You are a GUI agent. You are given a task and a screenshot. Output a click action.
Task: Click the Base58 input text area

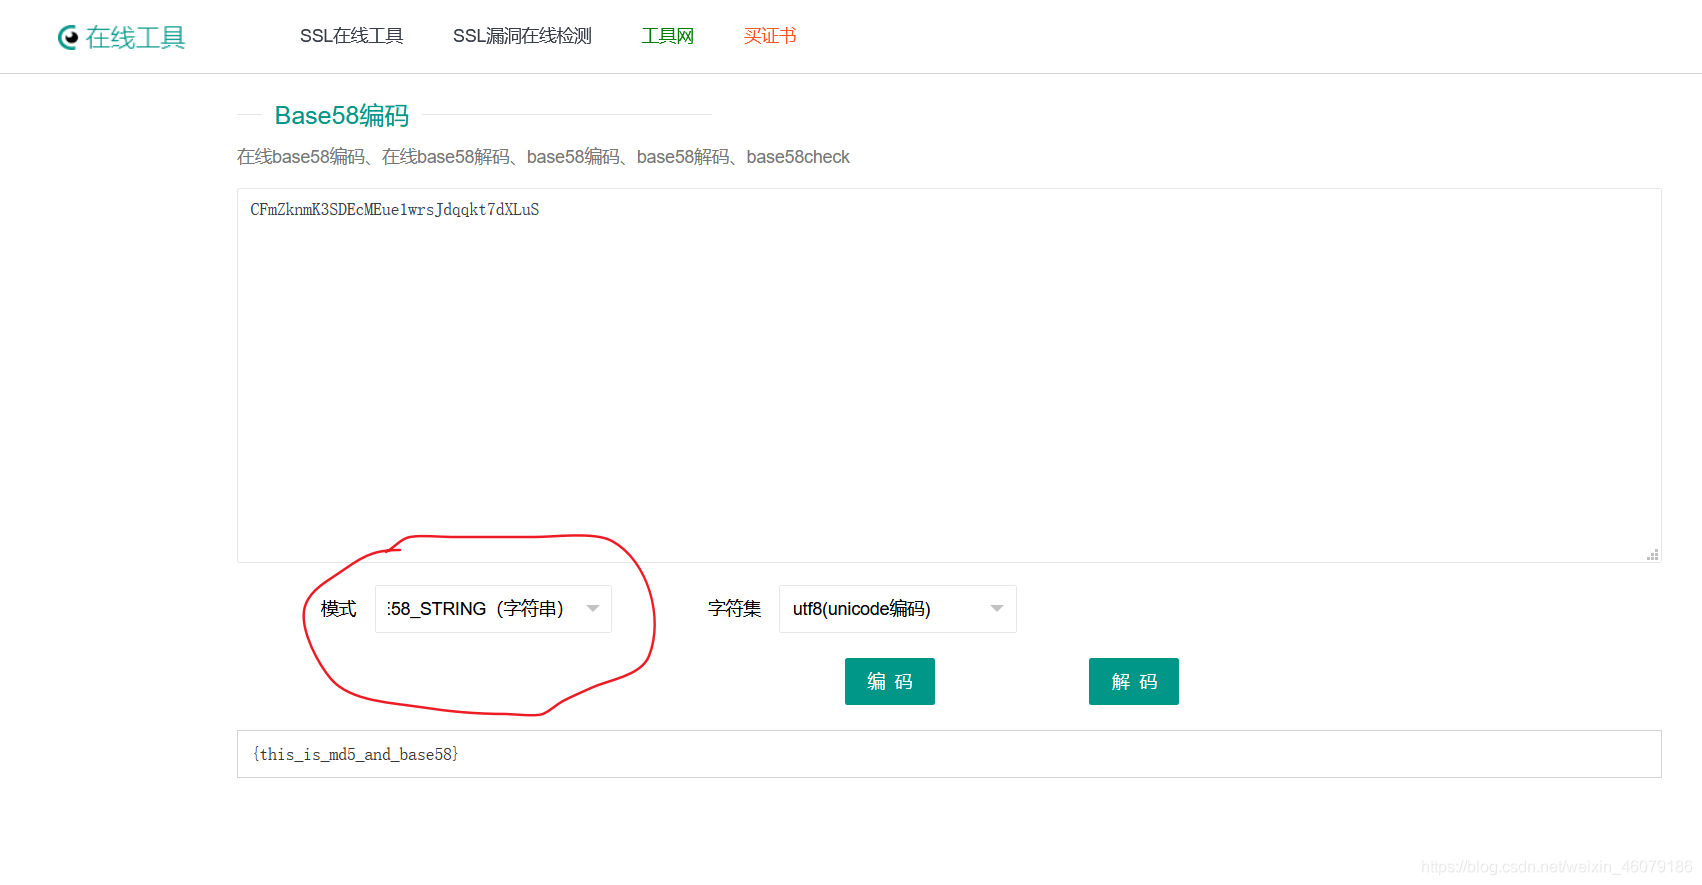point(949,375)
